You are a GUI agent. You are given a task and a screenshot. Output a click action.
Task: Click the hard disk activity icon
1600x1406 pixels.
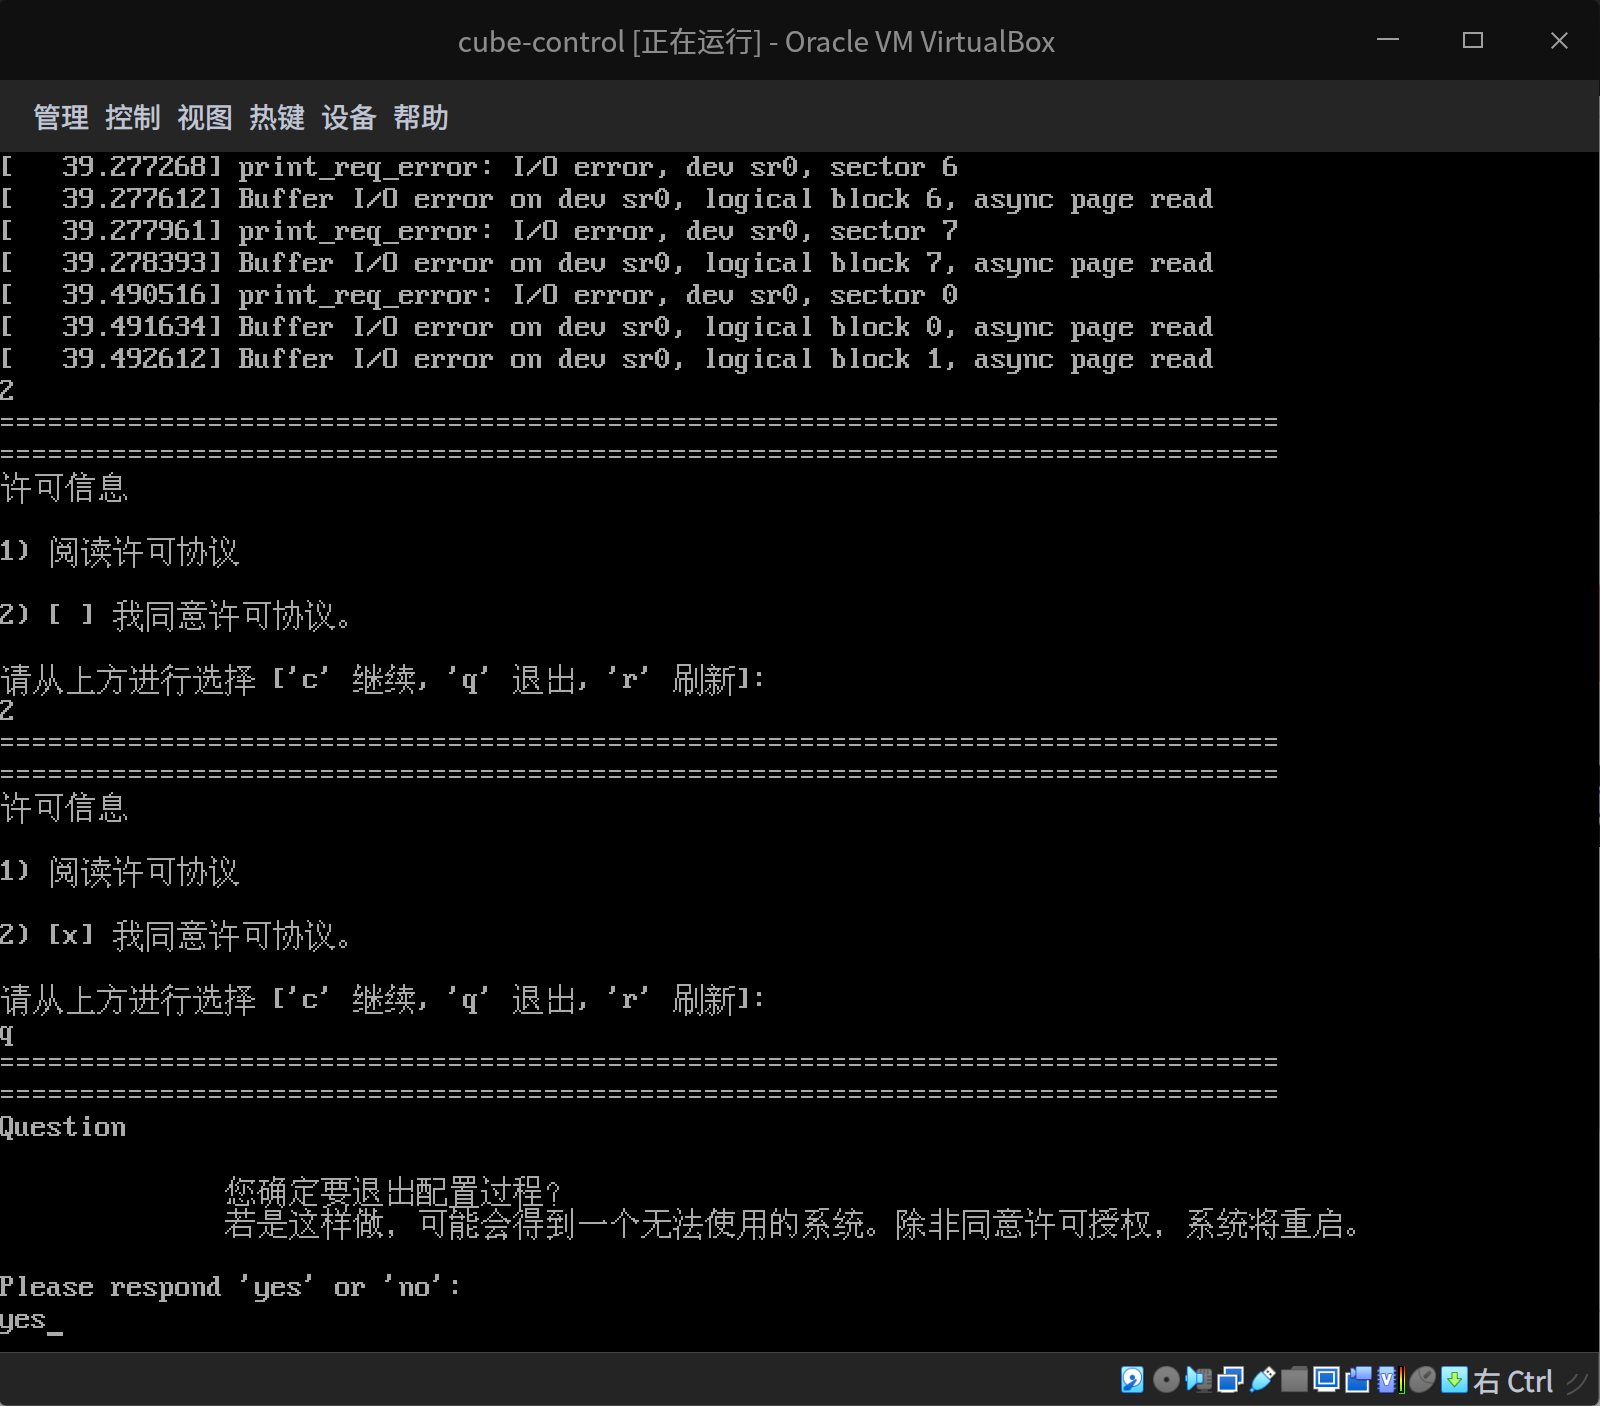coord(1132,1381)
